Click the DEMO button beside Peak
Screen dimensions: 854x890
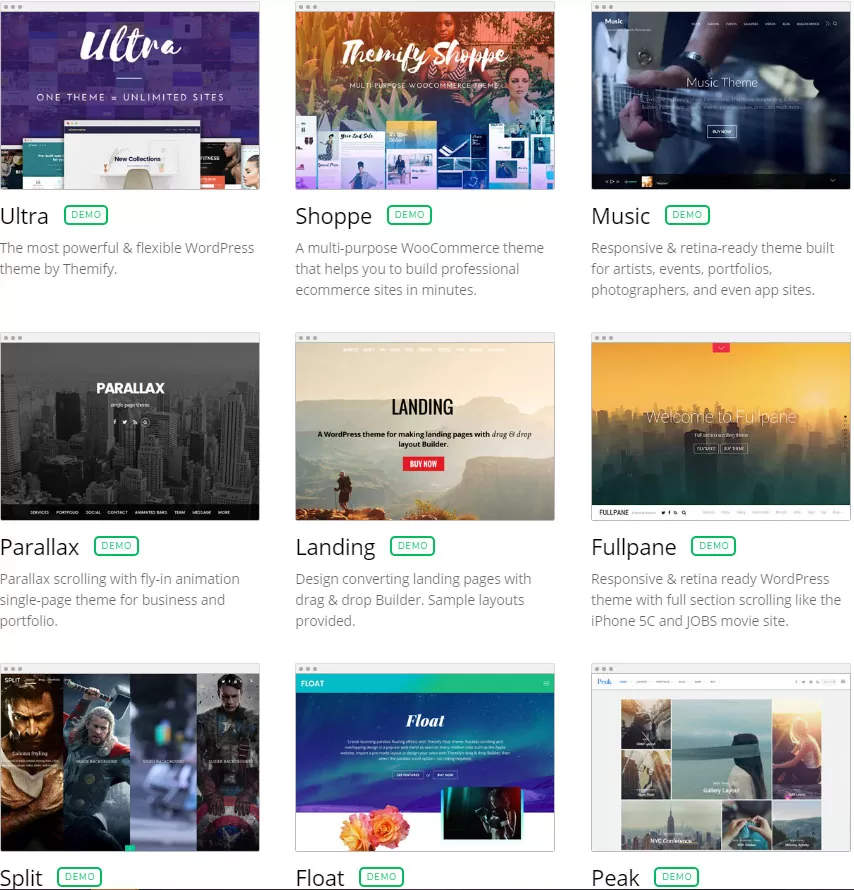[x=676, y=877]
